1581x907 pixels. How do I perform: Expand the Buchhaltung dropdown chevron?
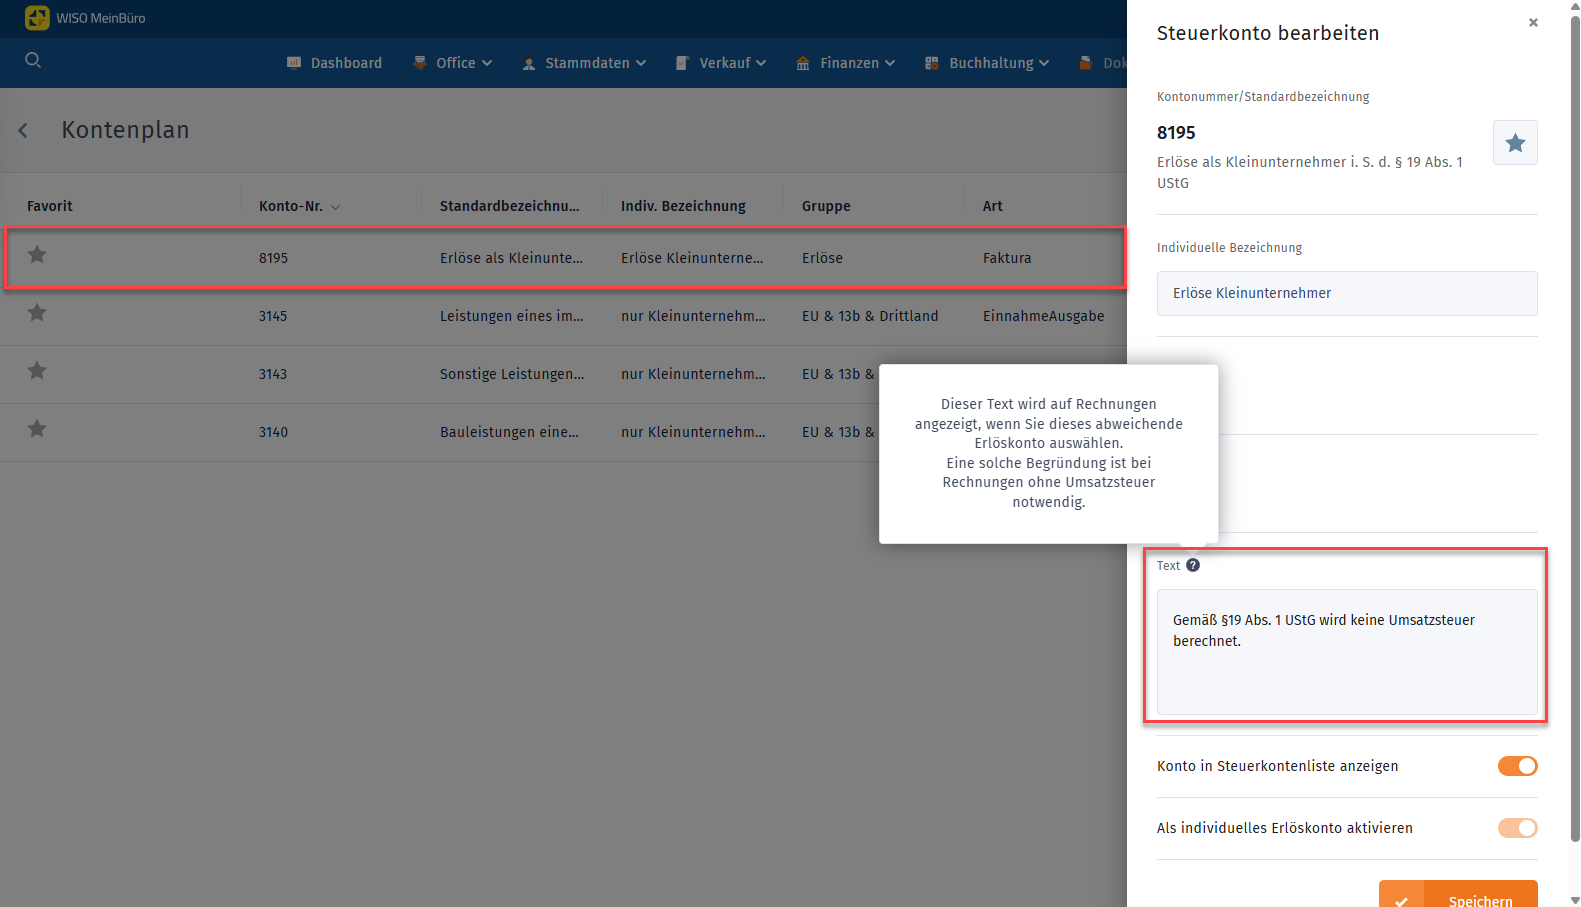[1044, 63]
